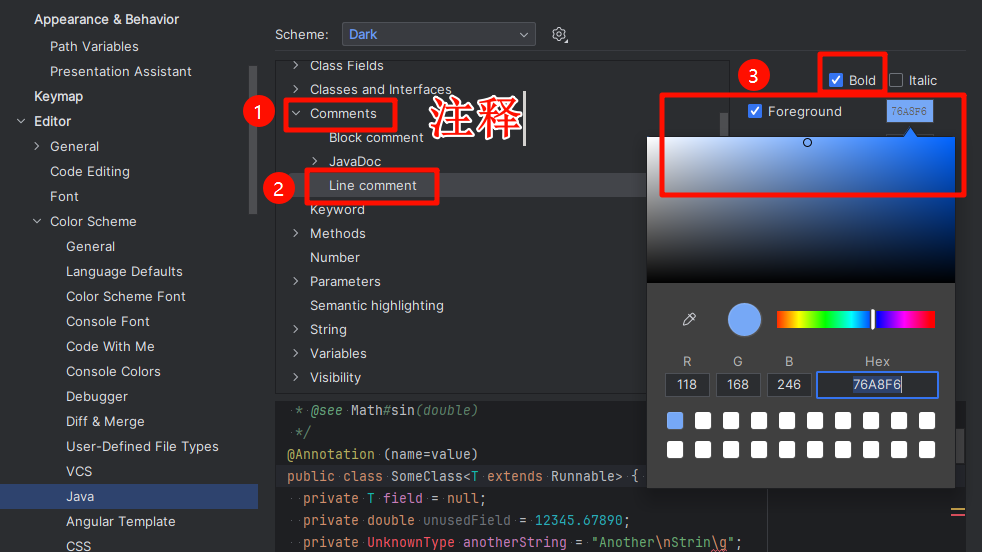Open the Scheme dropdown showing Dark
982x552 pixels.
(x=438, y=34)
